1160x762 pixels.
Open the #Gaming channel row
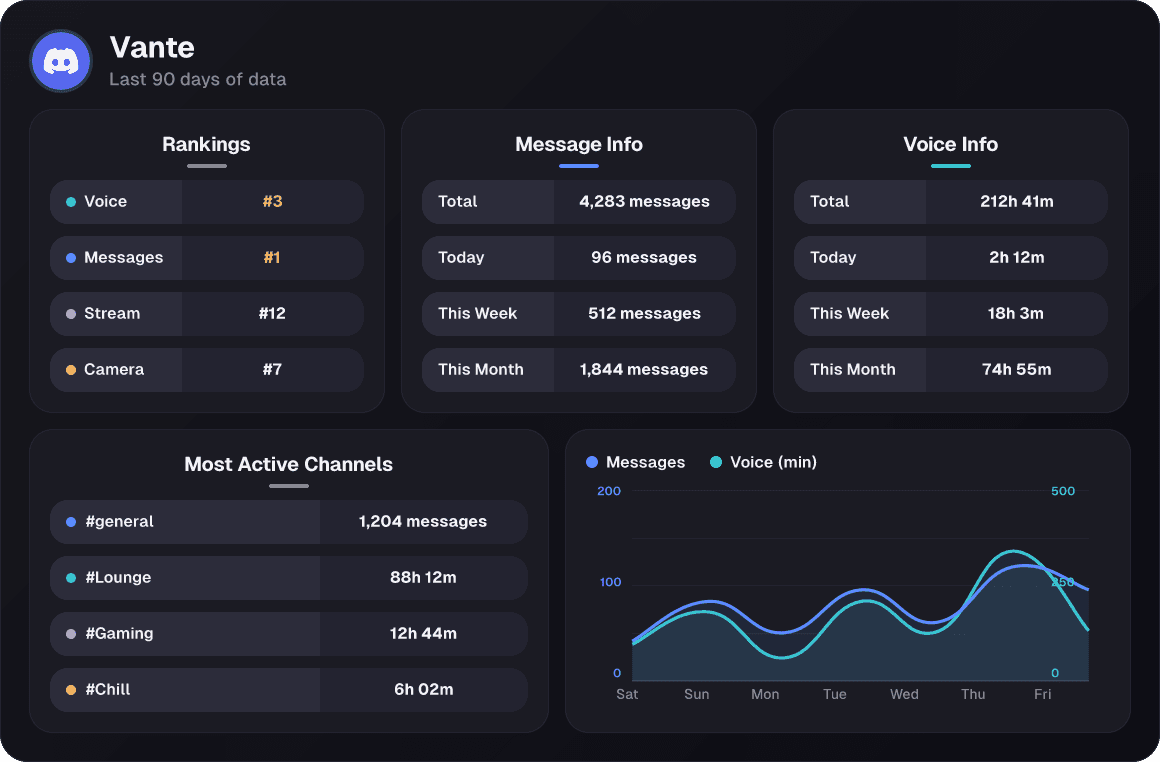289,634
